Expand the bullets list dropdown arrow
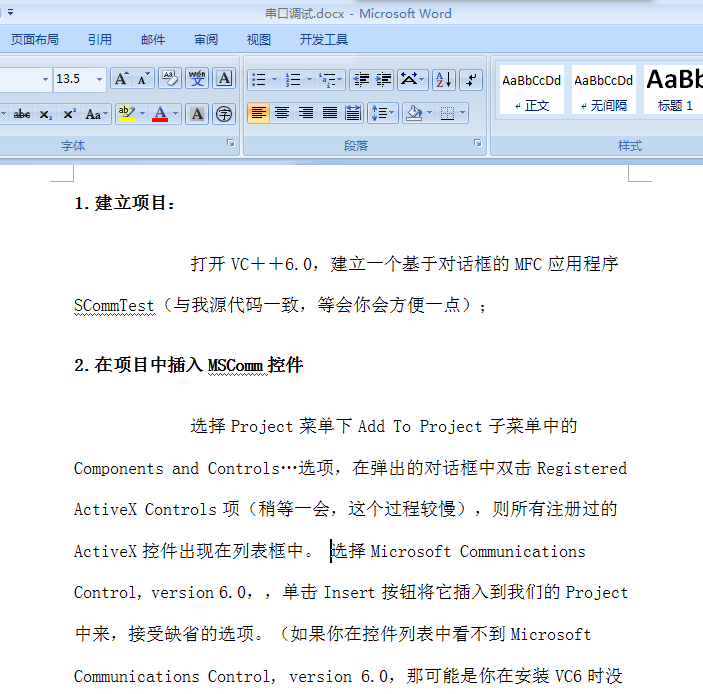This screenshot has height=694, width=703. coord(274,80)
